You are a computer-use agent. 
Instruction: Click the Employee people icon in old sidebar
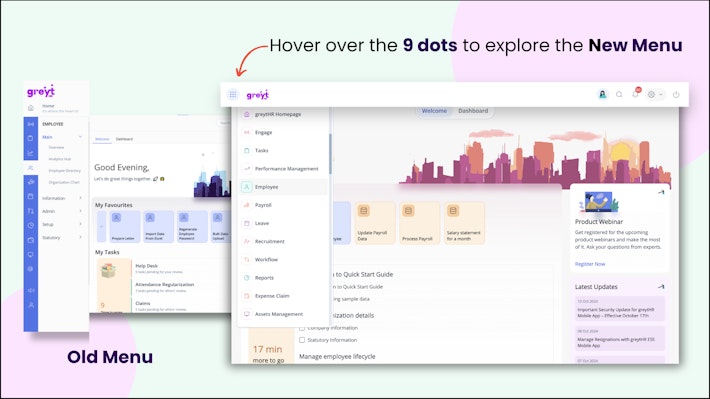[31, 168]
